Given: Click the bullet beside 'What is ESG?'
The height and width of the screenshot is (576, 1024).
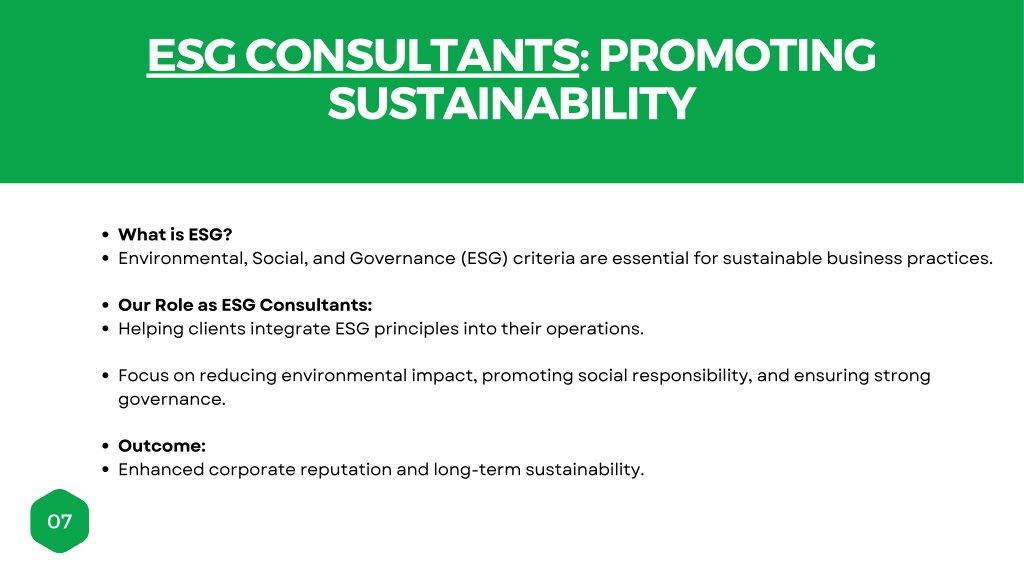Looking at the screenshot, I should 105,234.
